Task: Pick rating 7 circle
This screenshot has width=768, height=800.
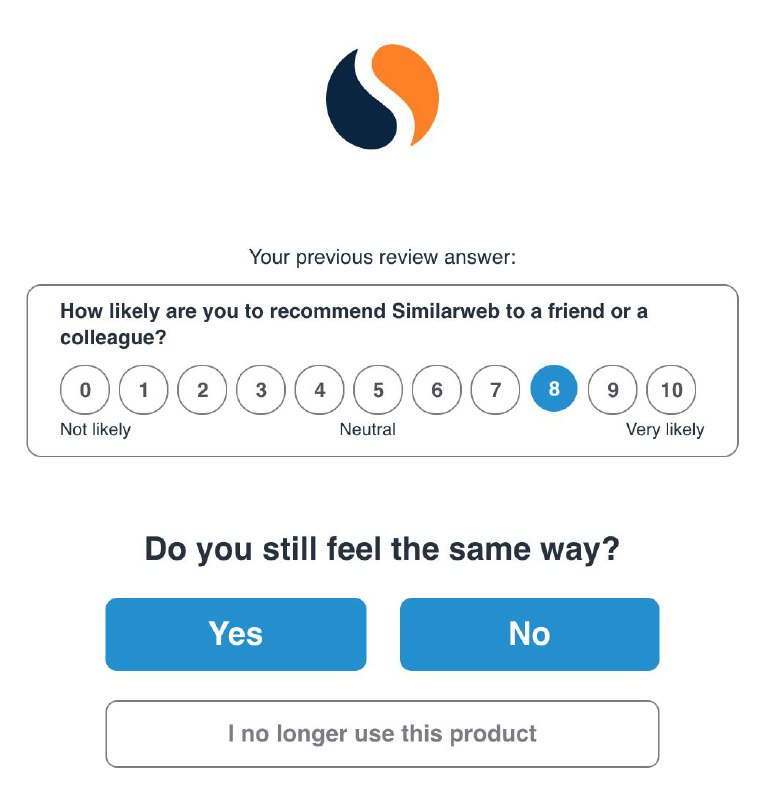Action: pyautogui.click(x=495, y=390)
